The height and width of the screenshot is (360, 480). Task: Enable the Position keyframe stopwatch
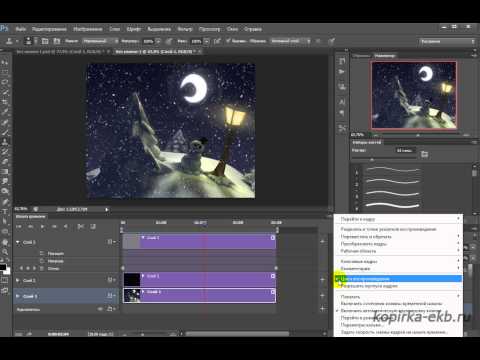pos(42,253)
